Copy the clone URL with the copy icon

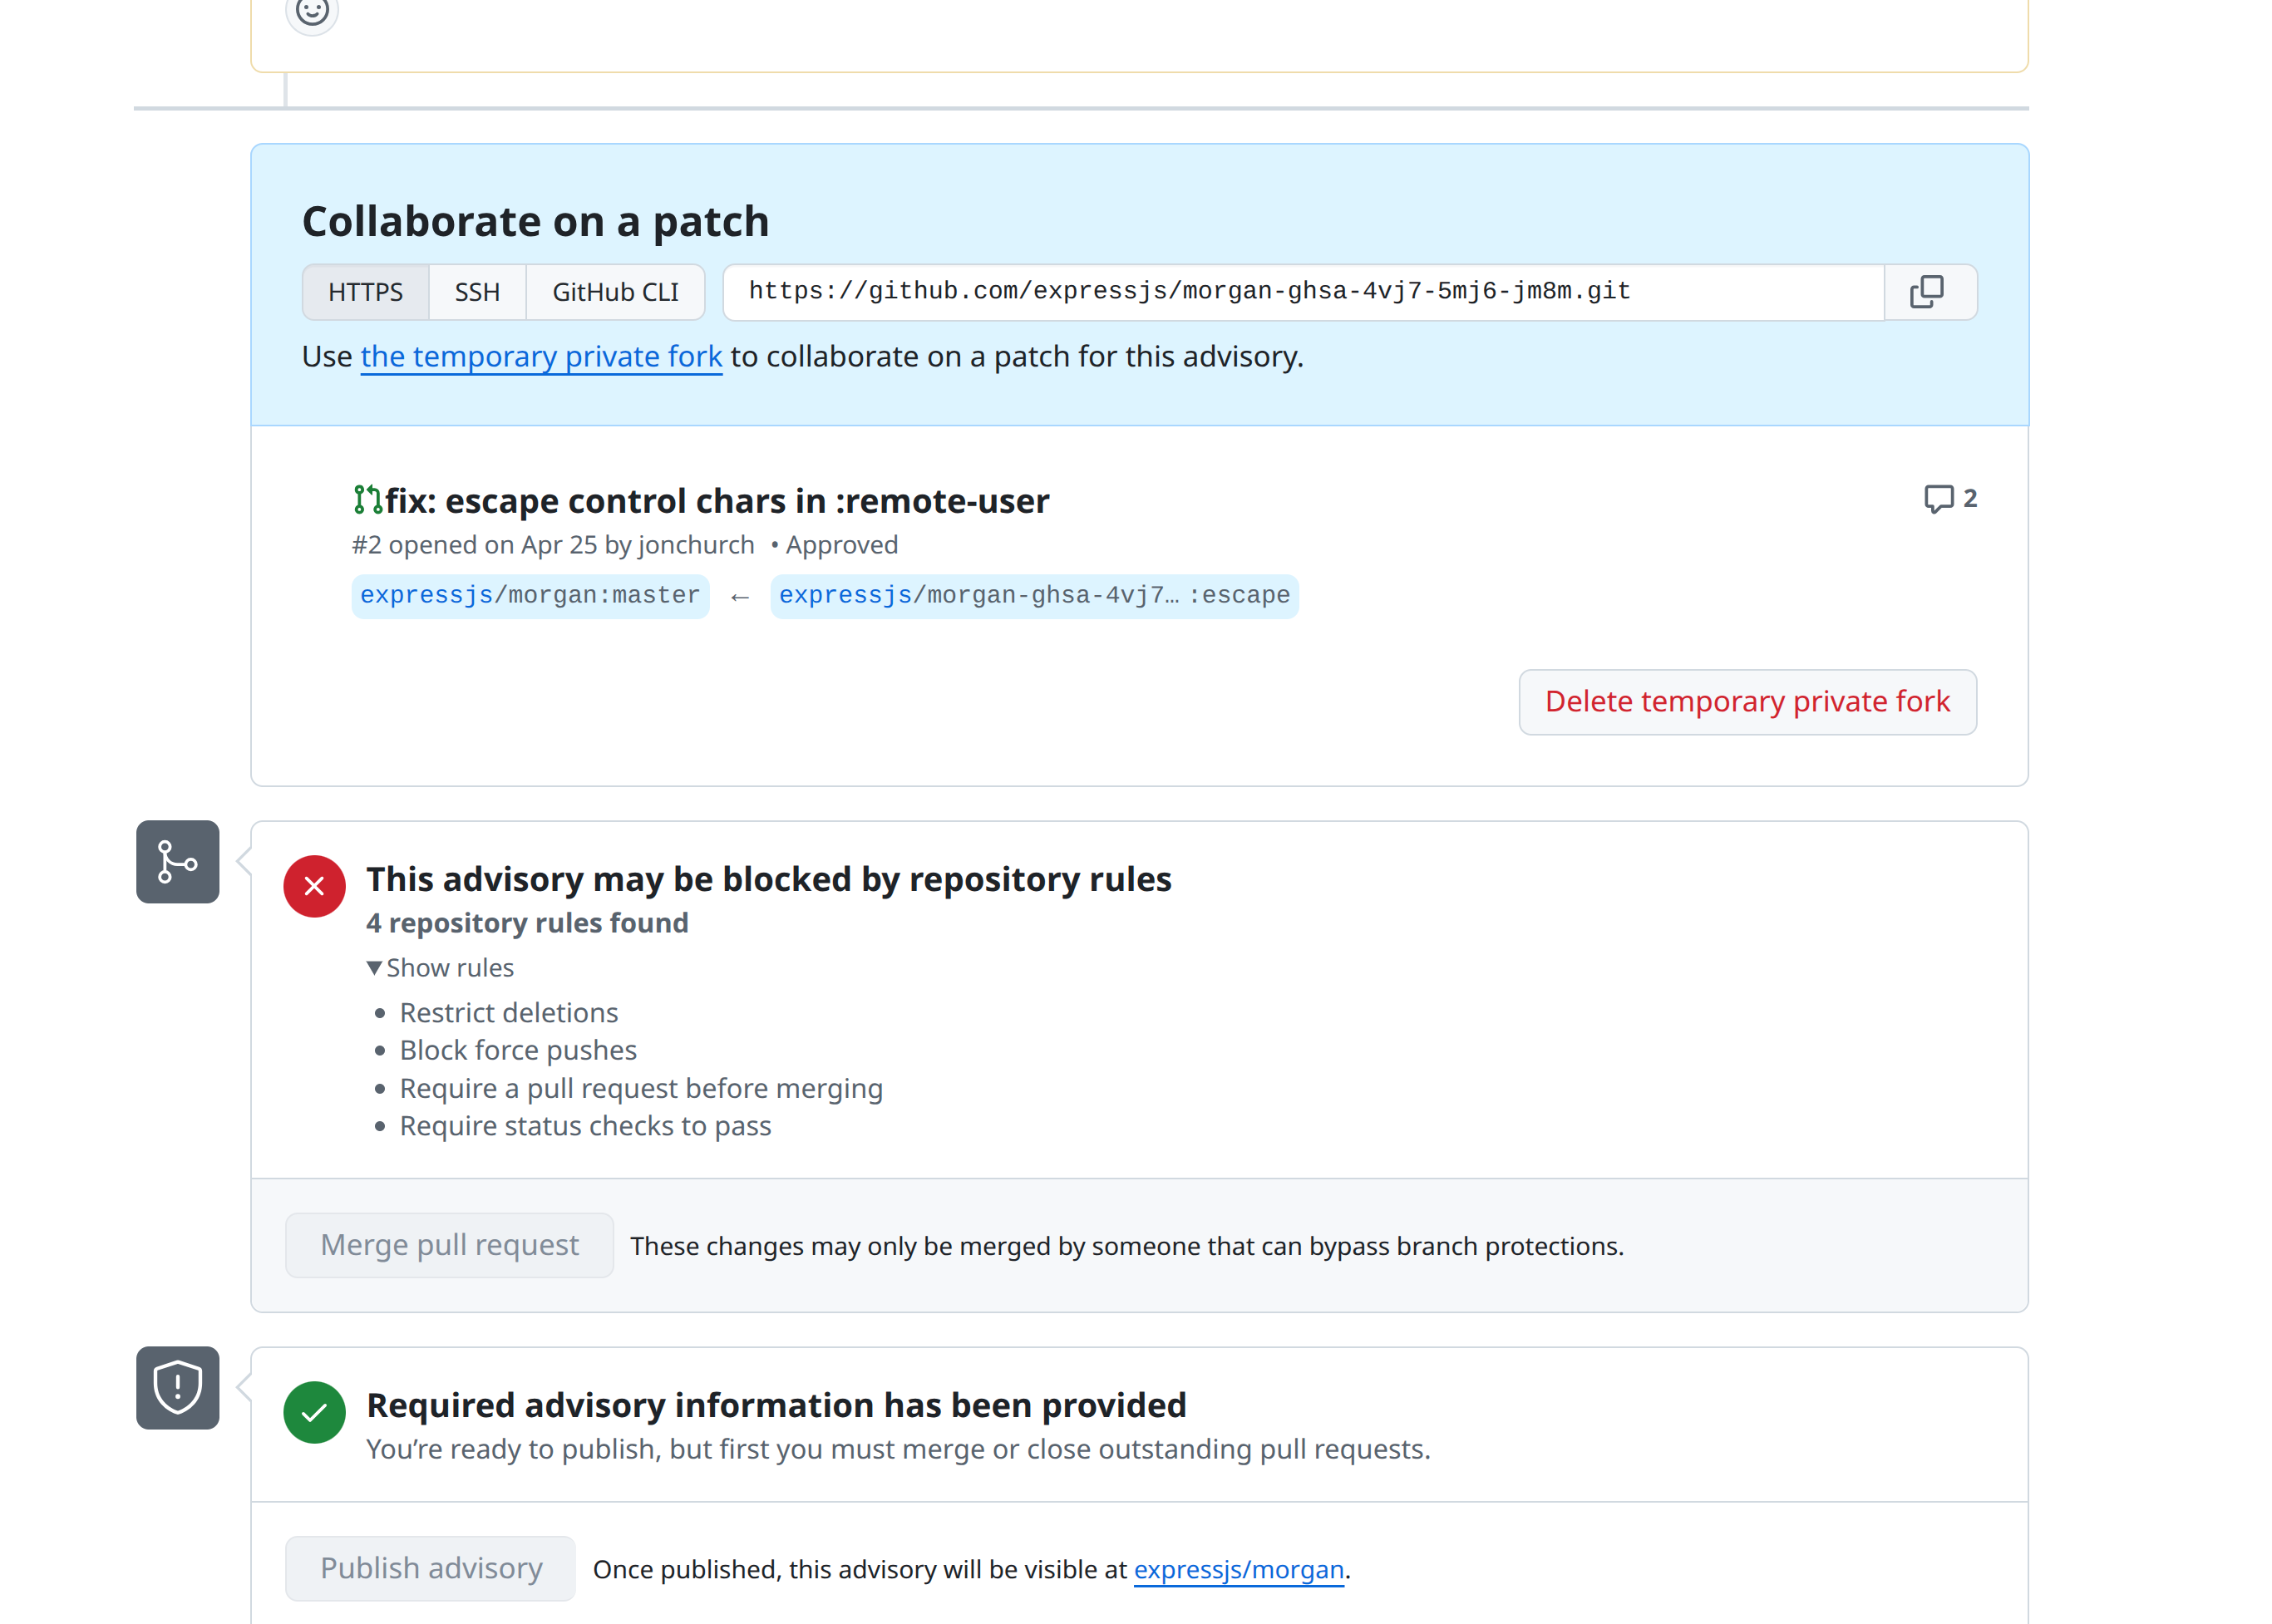click(1929, 292)
